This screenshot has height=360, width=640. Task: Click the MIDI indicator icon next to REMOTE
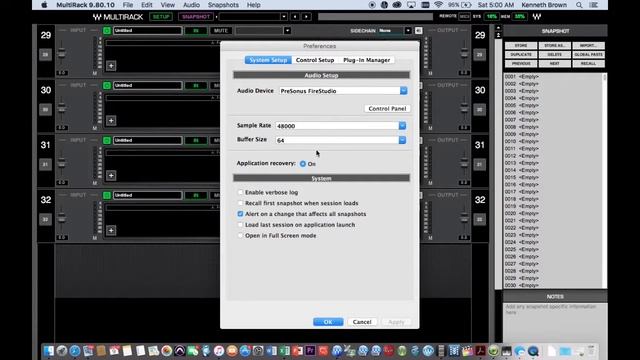464,17
